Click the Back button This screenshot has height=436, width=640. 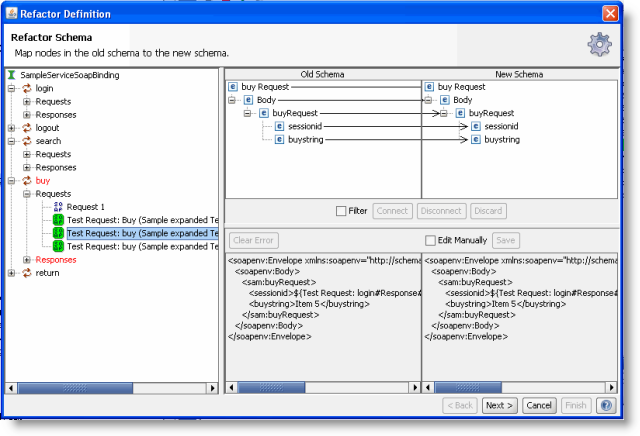(460, 405)
